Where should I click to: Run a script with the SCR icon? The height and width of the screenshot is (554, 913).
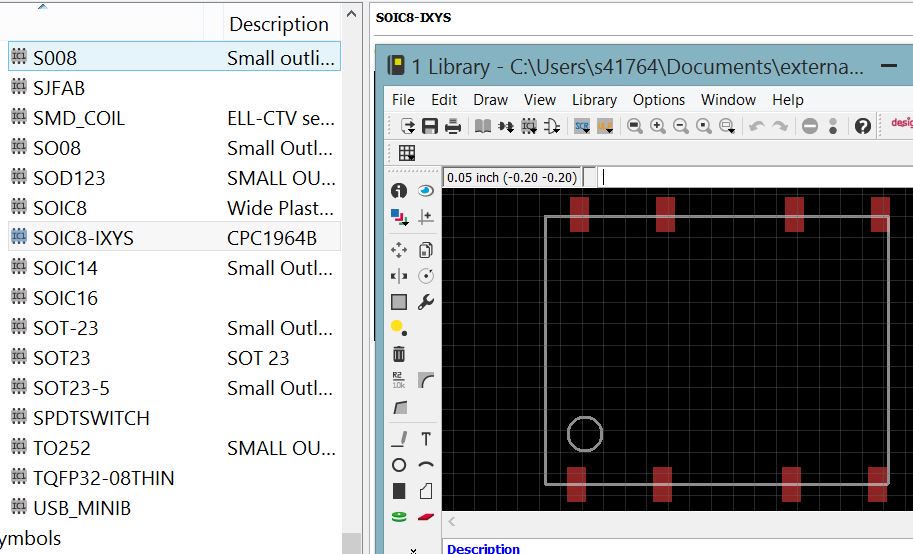click(x=582, y=126)
